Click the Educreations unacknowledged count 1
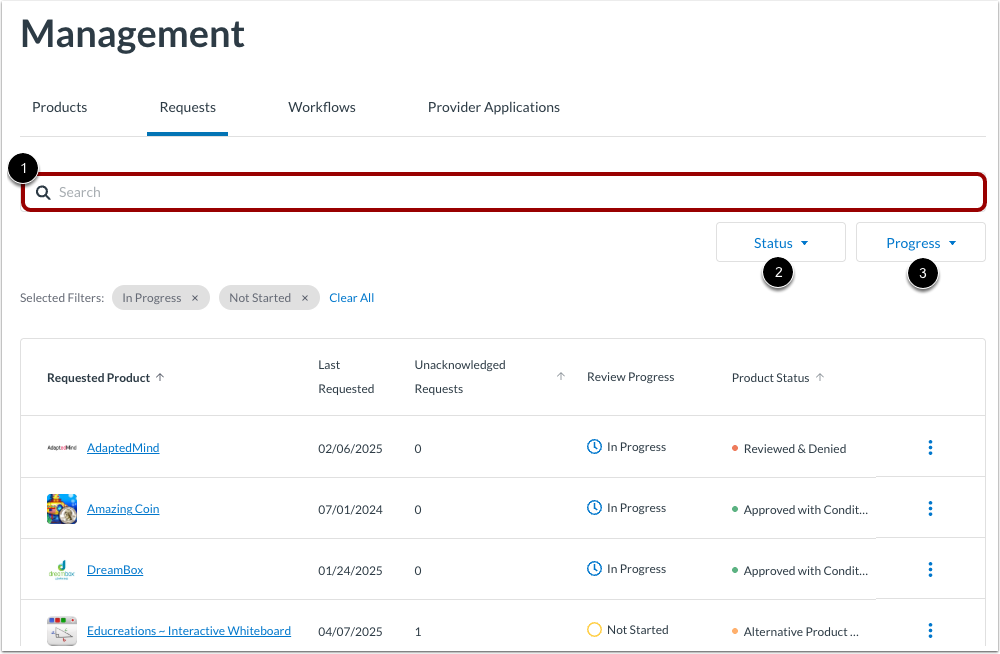The image size is (1000, 654). pyautogui.click(x=418, y=632)
